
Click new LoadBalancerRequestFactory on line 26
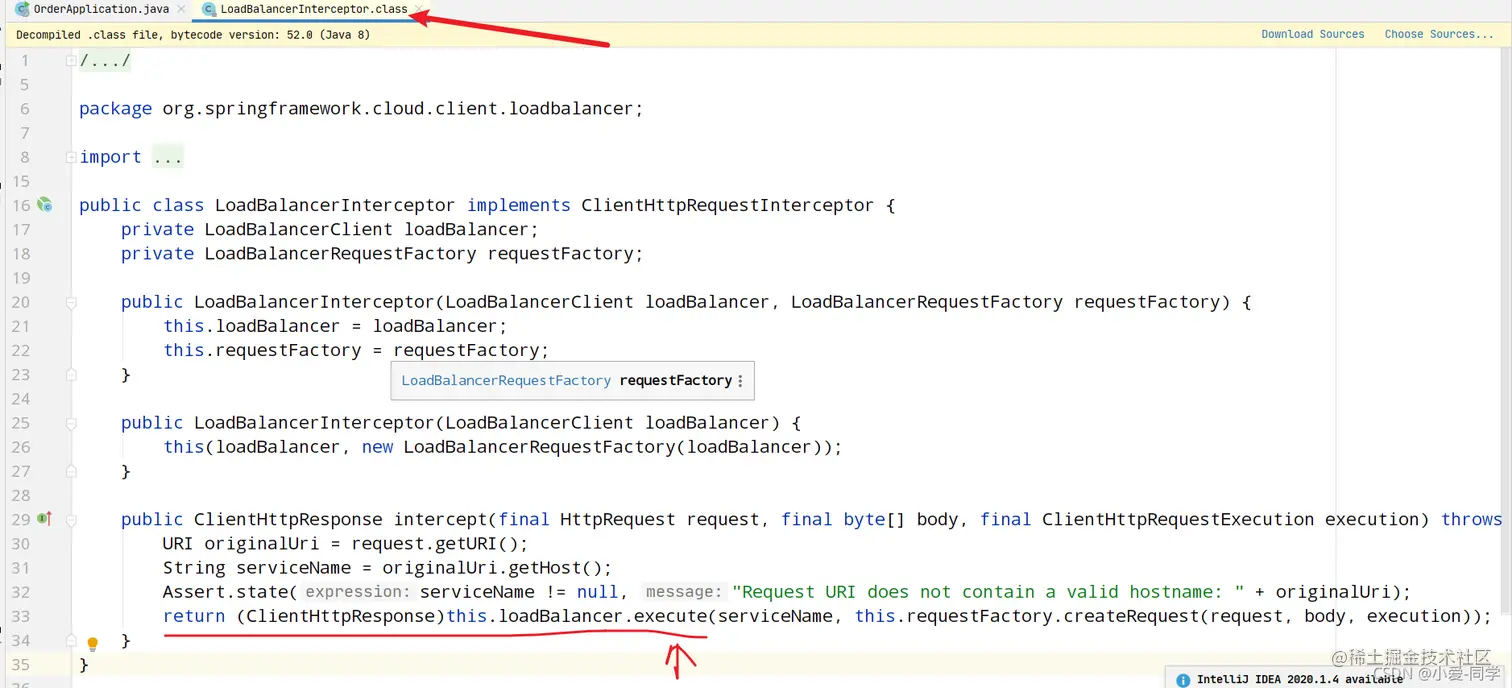point(518,447)
